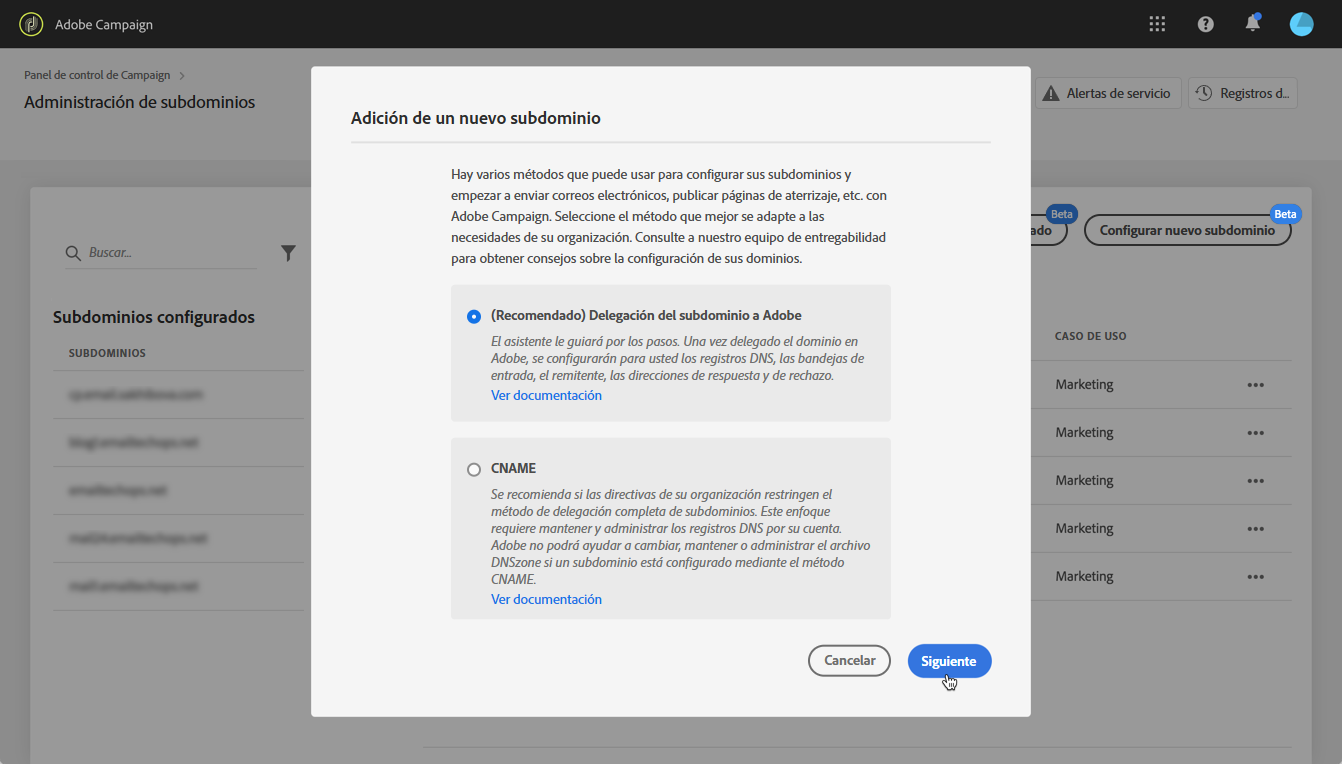Open the subdomain filter funnel
This screenshot has width=1342, height=764.
pyautogui.click(x=288, y=253)
